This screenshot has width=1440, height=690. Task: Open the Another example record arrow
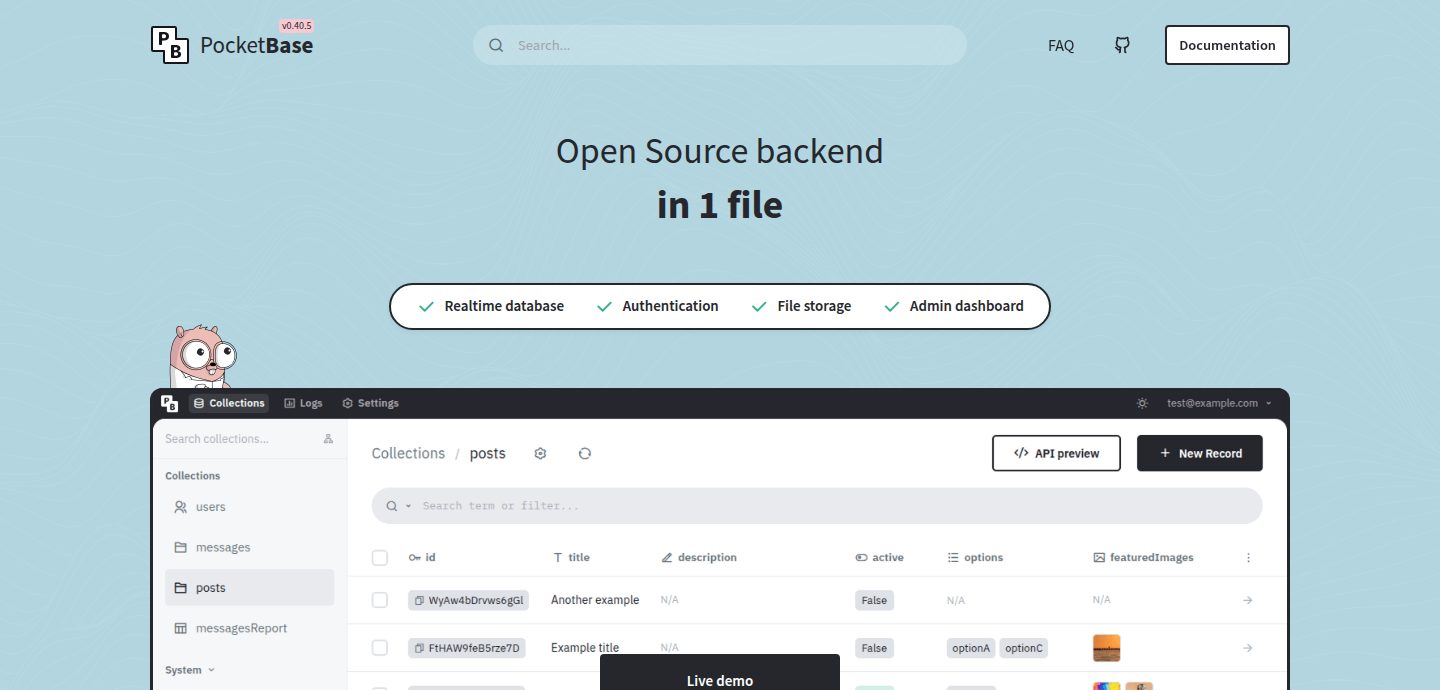pos(1247,600)
